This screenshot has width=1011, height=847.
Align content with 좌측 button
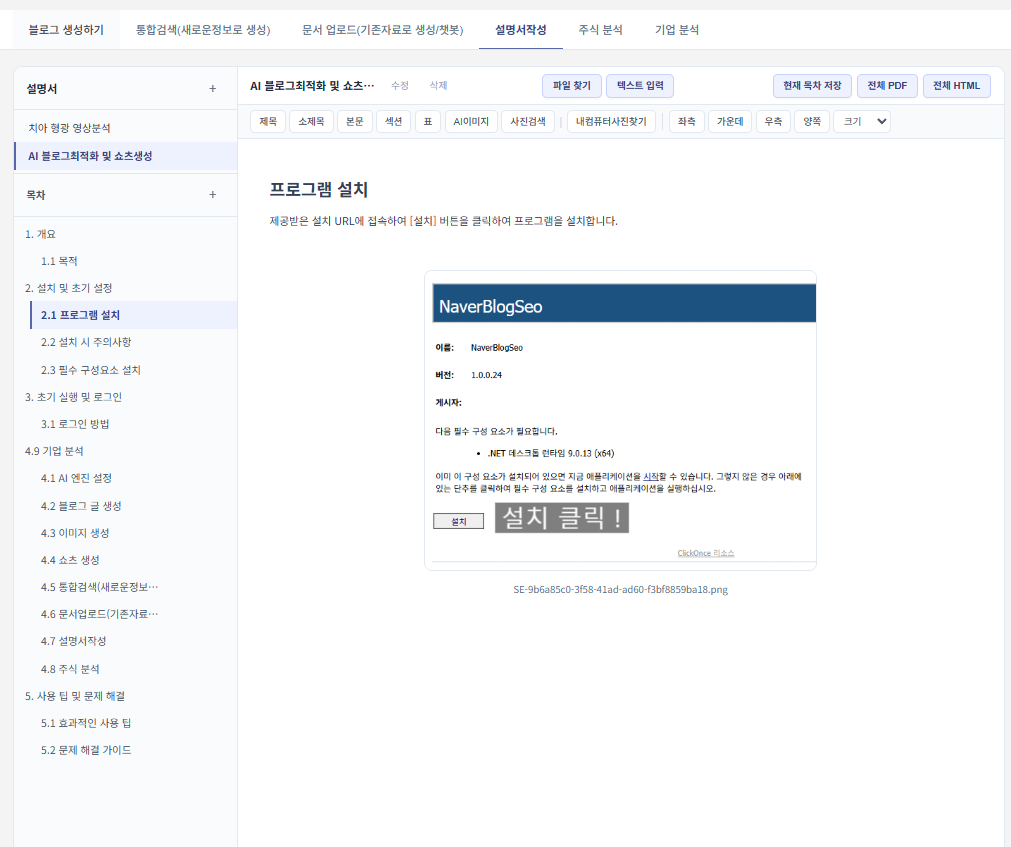pyautogui.click(x=687, y=121)
